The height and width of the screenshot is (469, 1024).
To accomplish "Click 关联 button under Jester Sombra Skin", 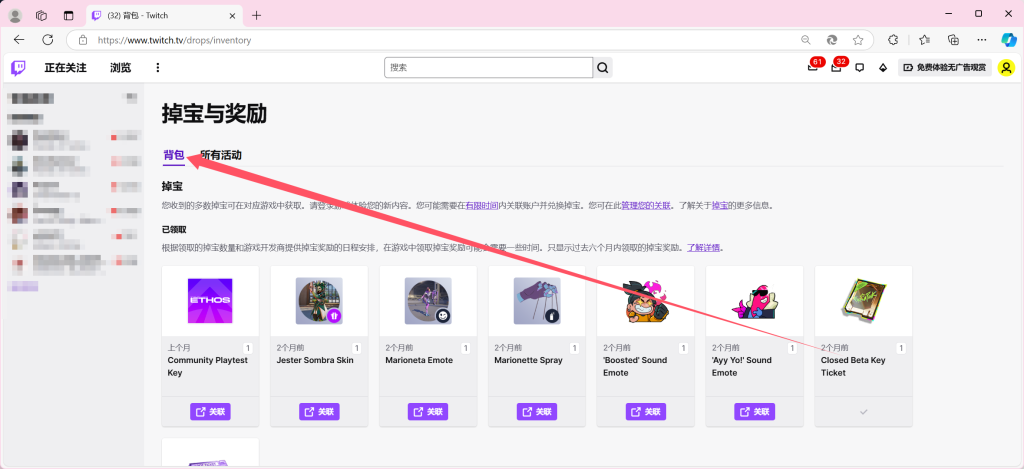I will tap(318, 412).
